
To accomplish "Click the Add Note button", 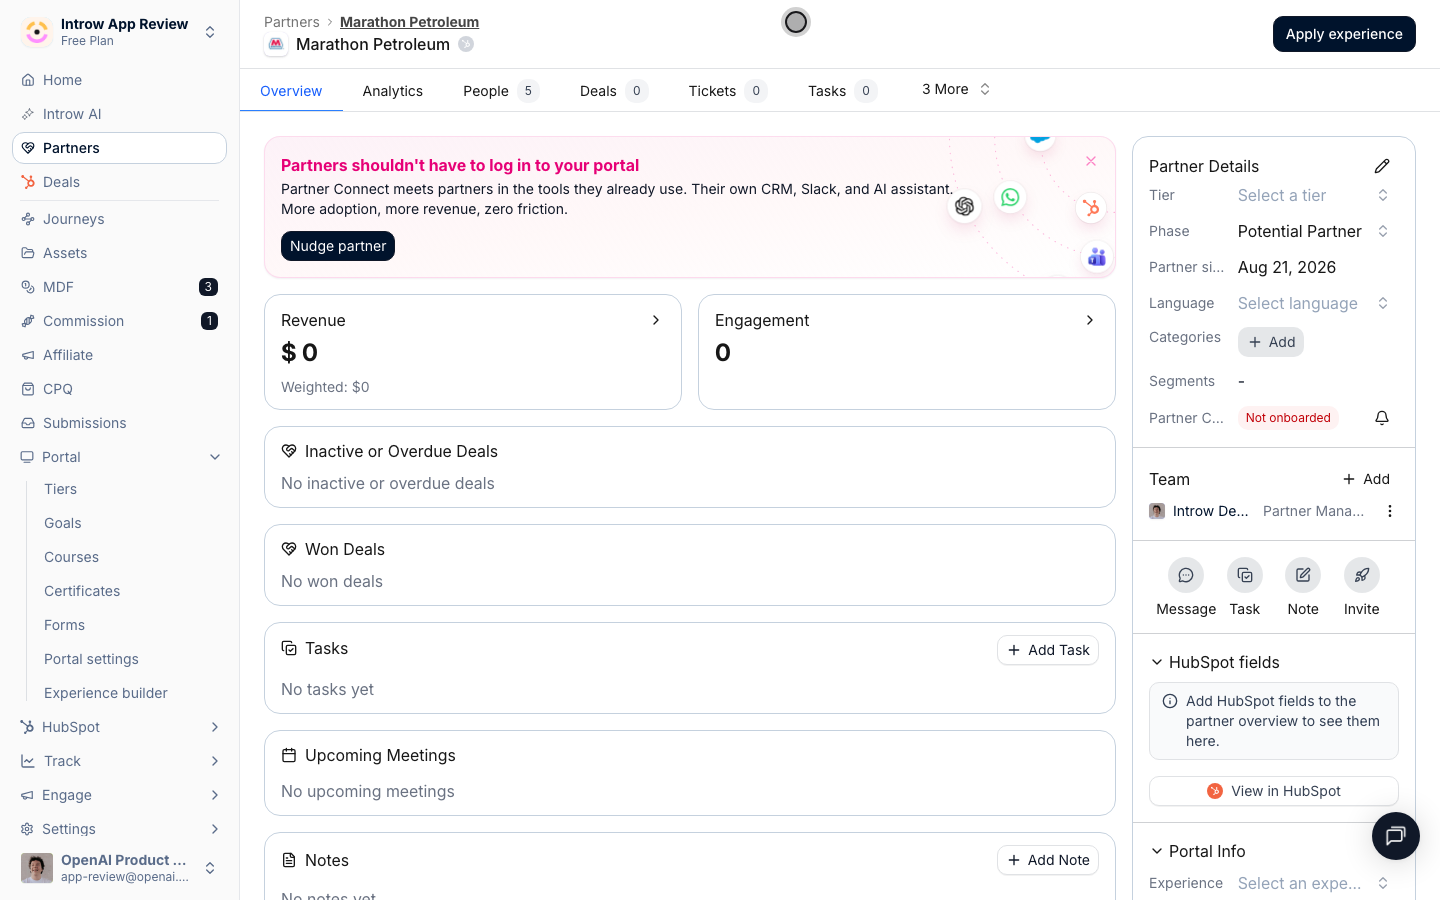I will pyautogui.click(x=1048, y=860).
